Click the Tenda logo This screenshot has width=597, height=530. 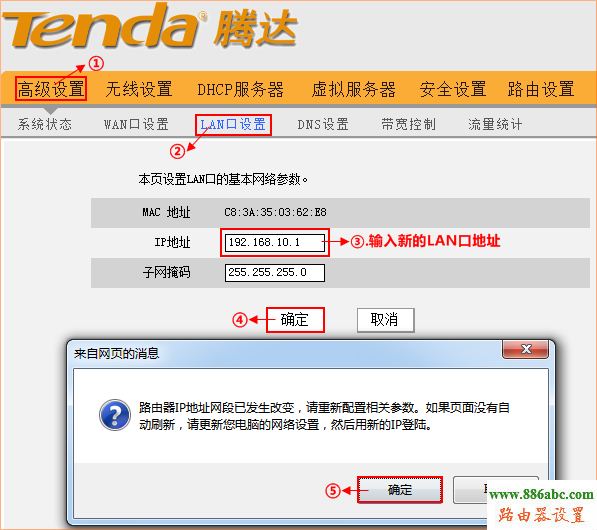click(x=149, y=27)
